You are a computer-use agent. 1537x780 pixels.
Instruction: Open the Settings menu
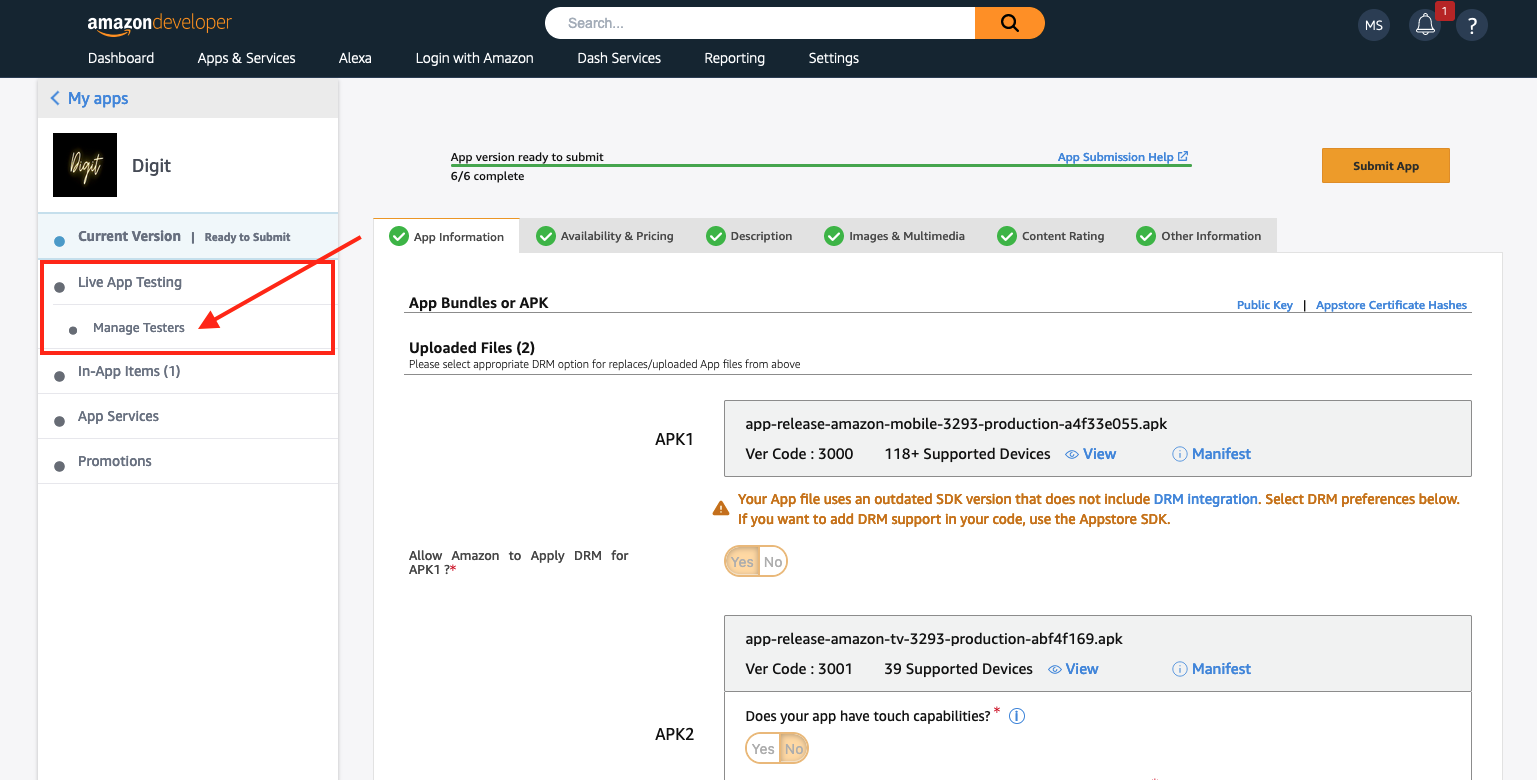[x=834, y=58]
